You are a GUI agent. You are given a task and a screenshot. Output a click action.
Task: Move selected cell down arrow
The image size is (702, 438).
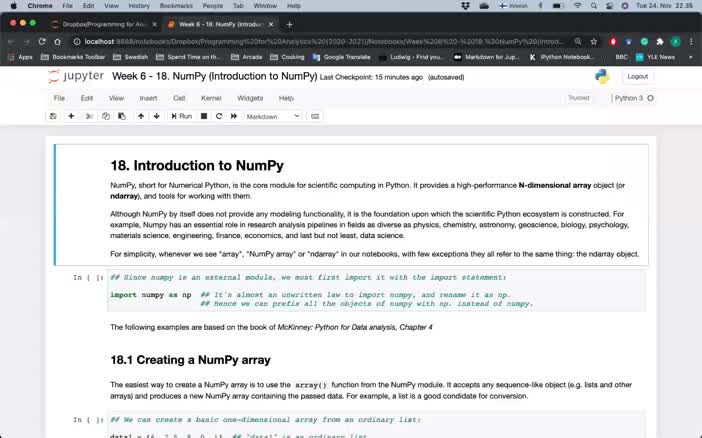[x=156, y=116]
